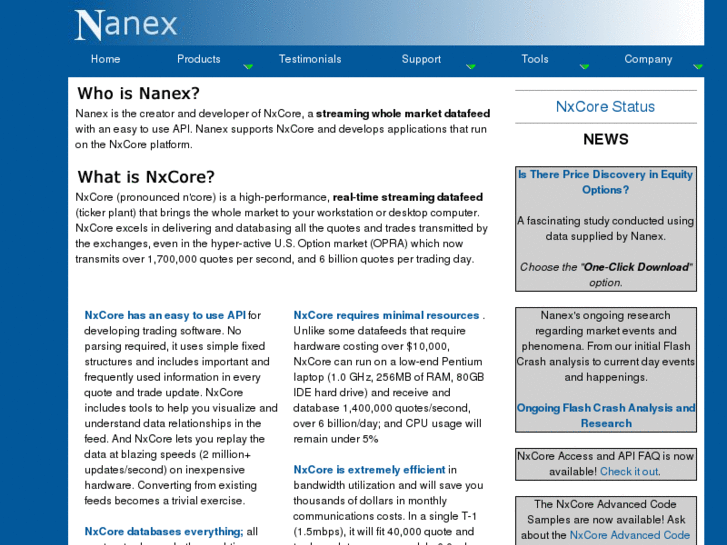Open Ongoing Flash Crash Analysis and Research
This screenshot has width=727, height=545.
click(606, 416)
